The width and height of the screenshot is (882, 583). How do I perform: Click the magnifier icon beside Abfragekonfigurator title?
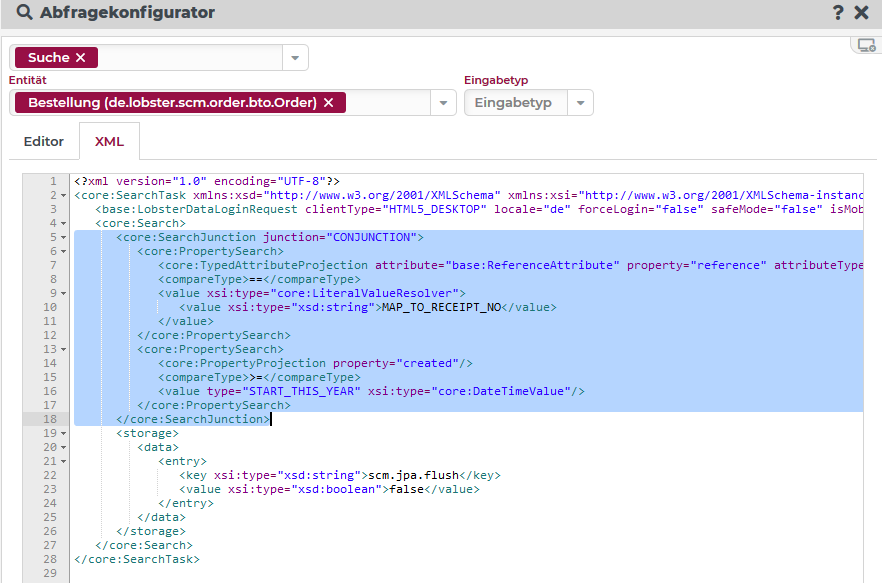[x=24, y=13]
